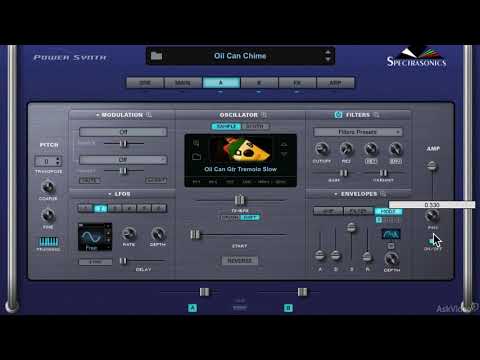Toggle the Filters power button

click(x=338, y=115)
